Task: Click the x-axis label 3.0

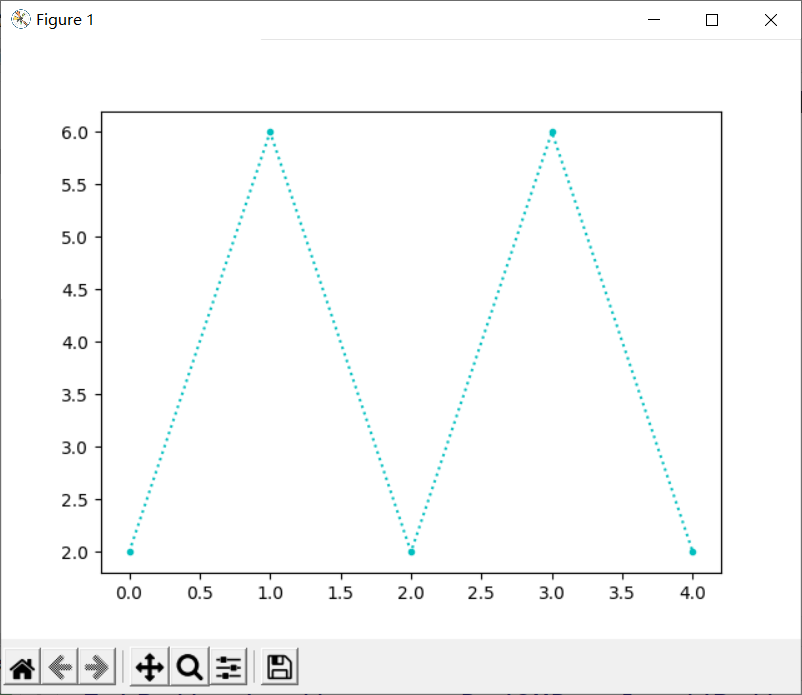Action: click(551, 593)
